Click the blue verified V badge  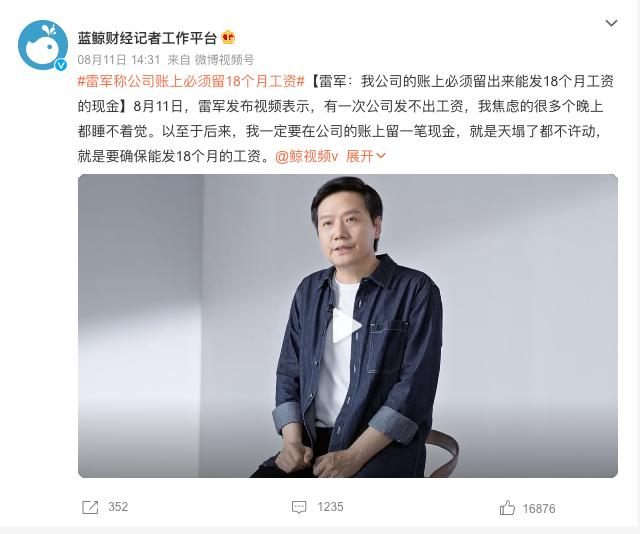pyautogui.click(x=61, y=65)
